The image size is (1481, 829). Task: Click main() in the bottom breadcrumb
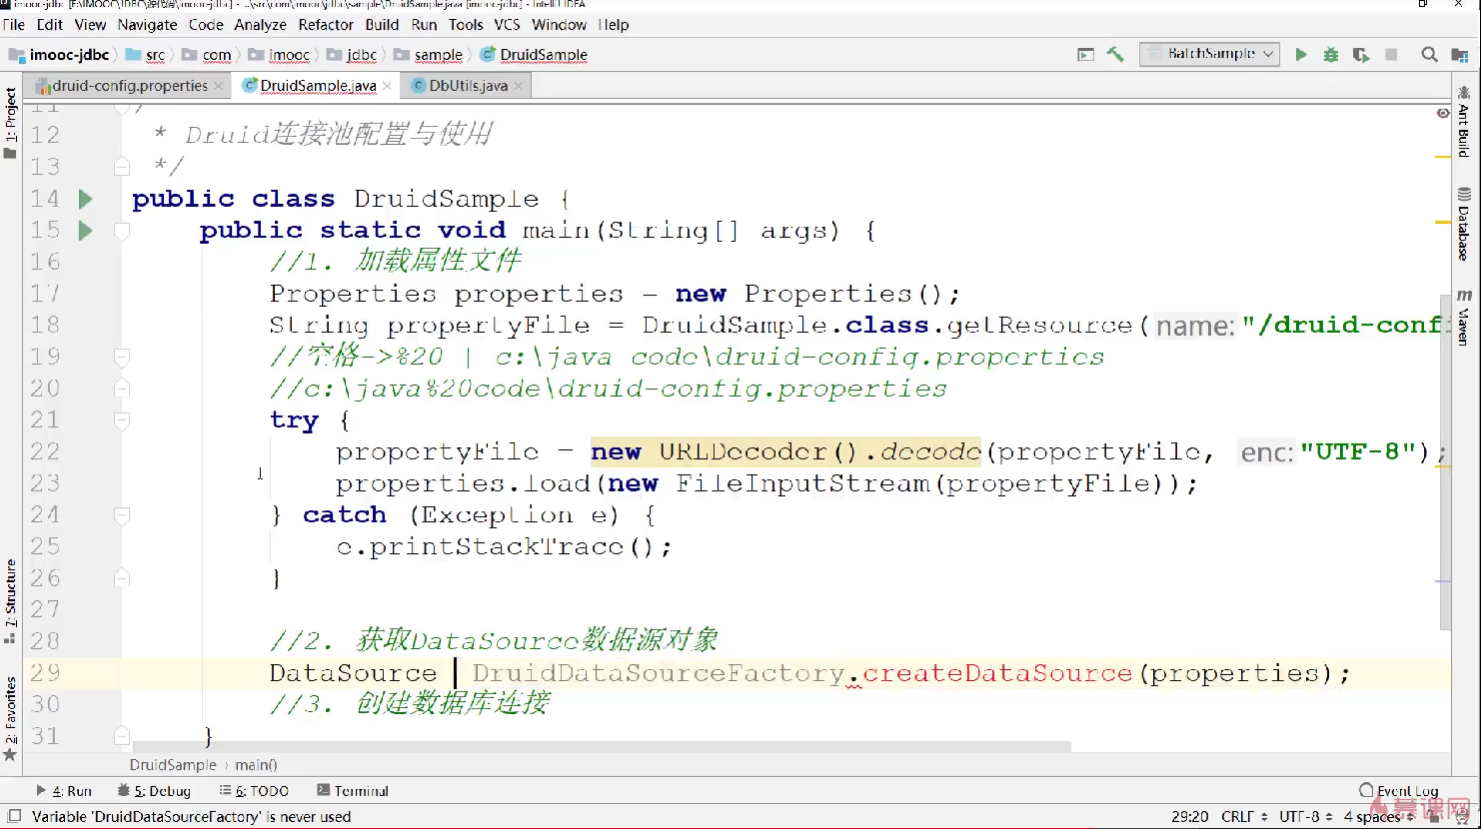(x=256, y=764)
